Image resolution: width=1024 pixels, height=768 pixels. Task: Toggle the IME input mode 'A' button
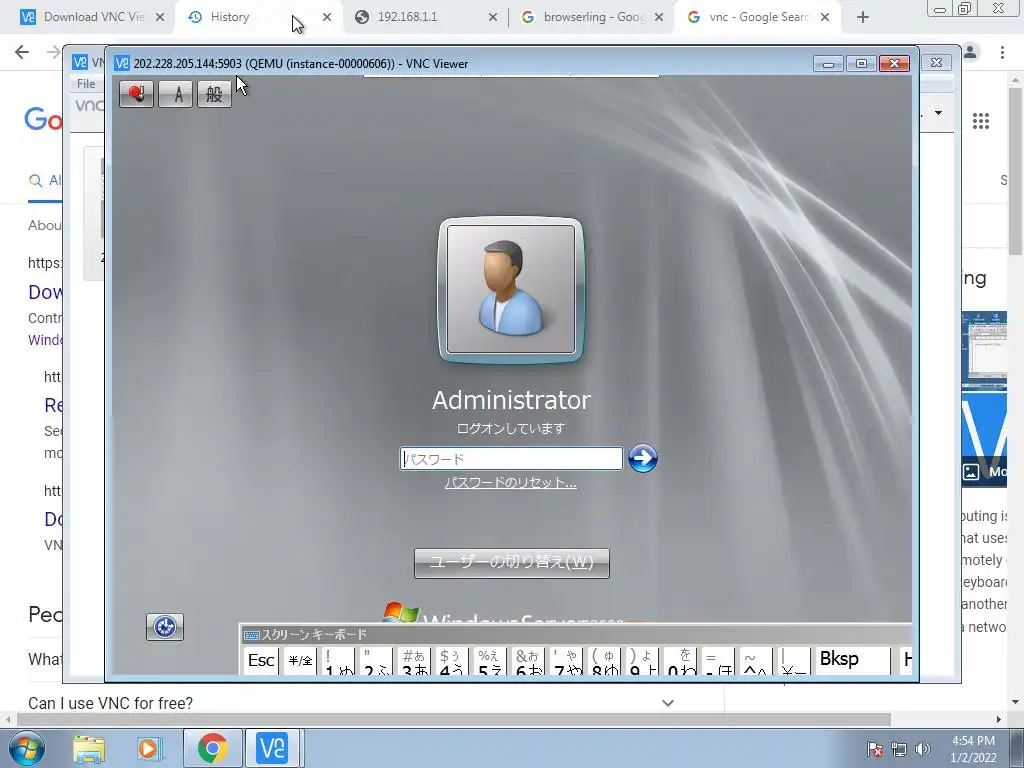(x=176, y=94)
